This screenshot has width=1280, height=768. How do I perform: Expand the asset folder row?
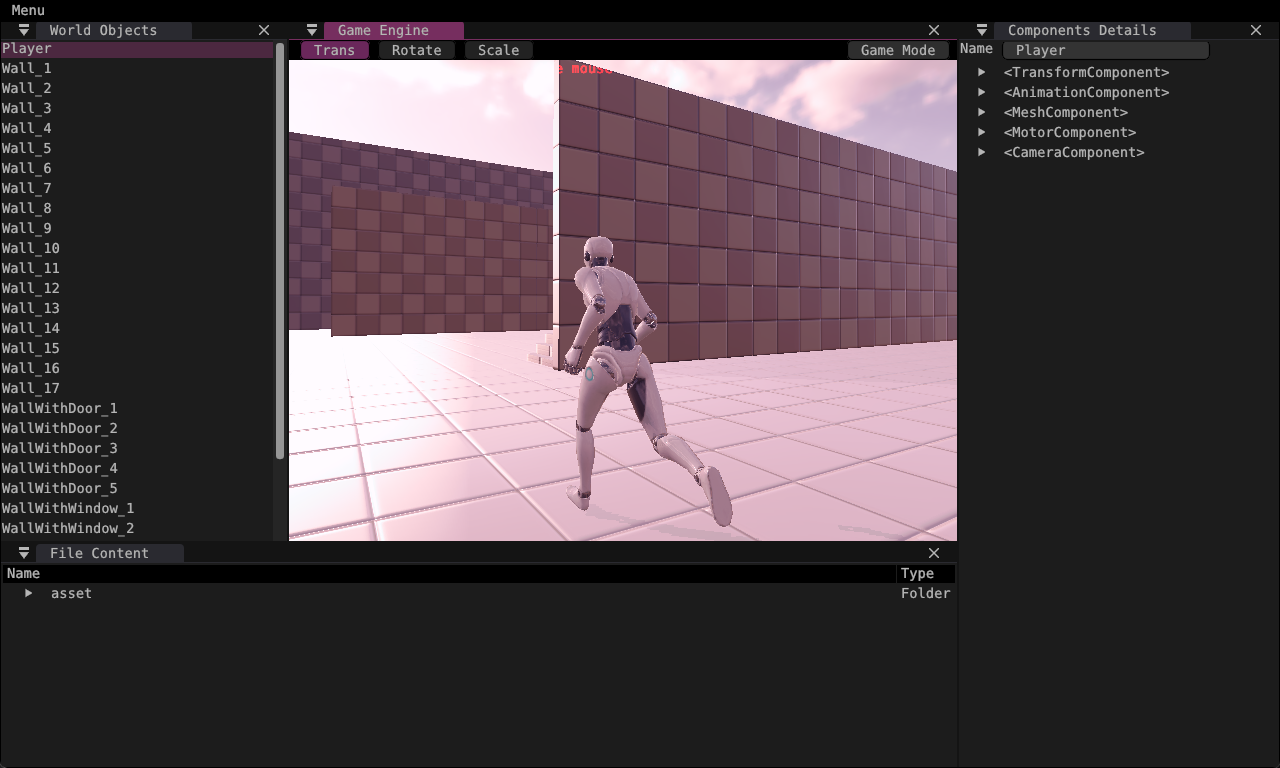coord(29,593)
